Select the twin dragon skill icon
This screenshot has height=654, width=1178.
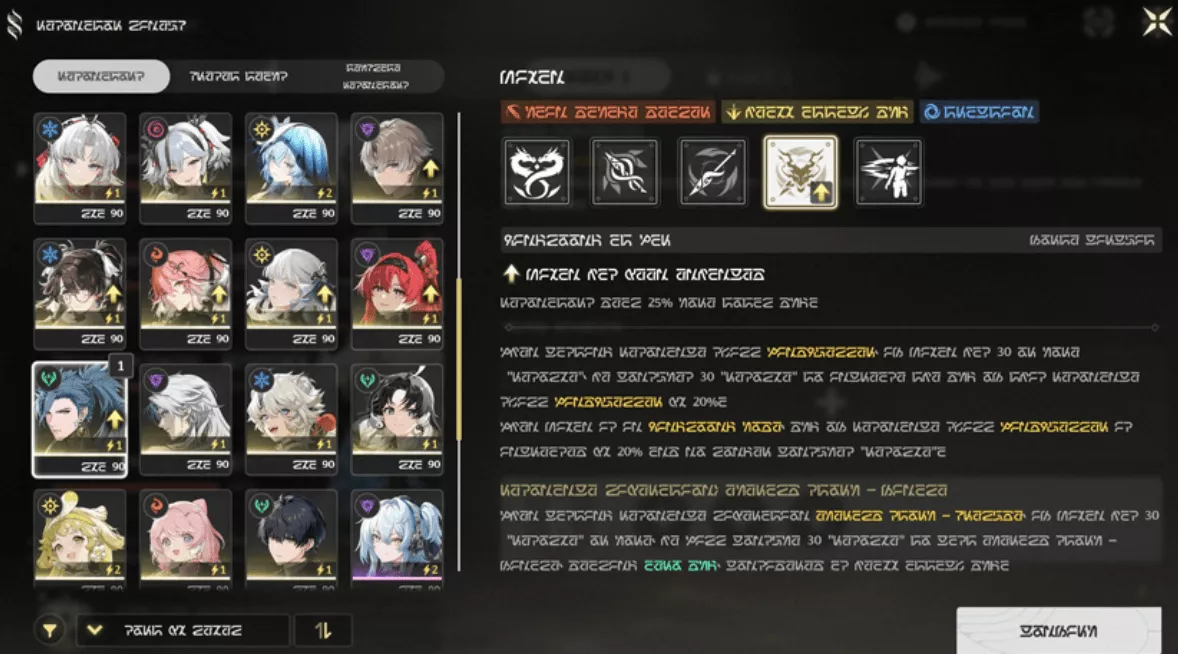(x=536, y=172)
